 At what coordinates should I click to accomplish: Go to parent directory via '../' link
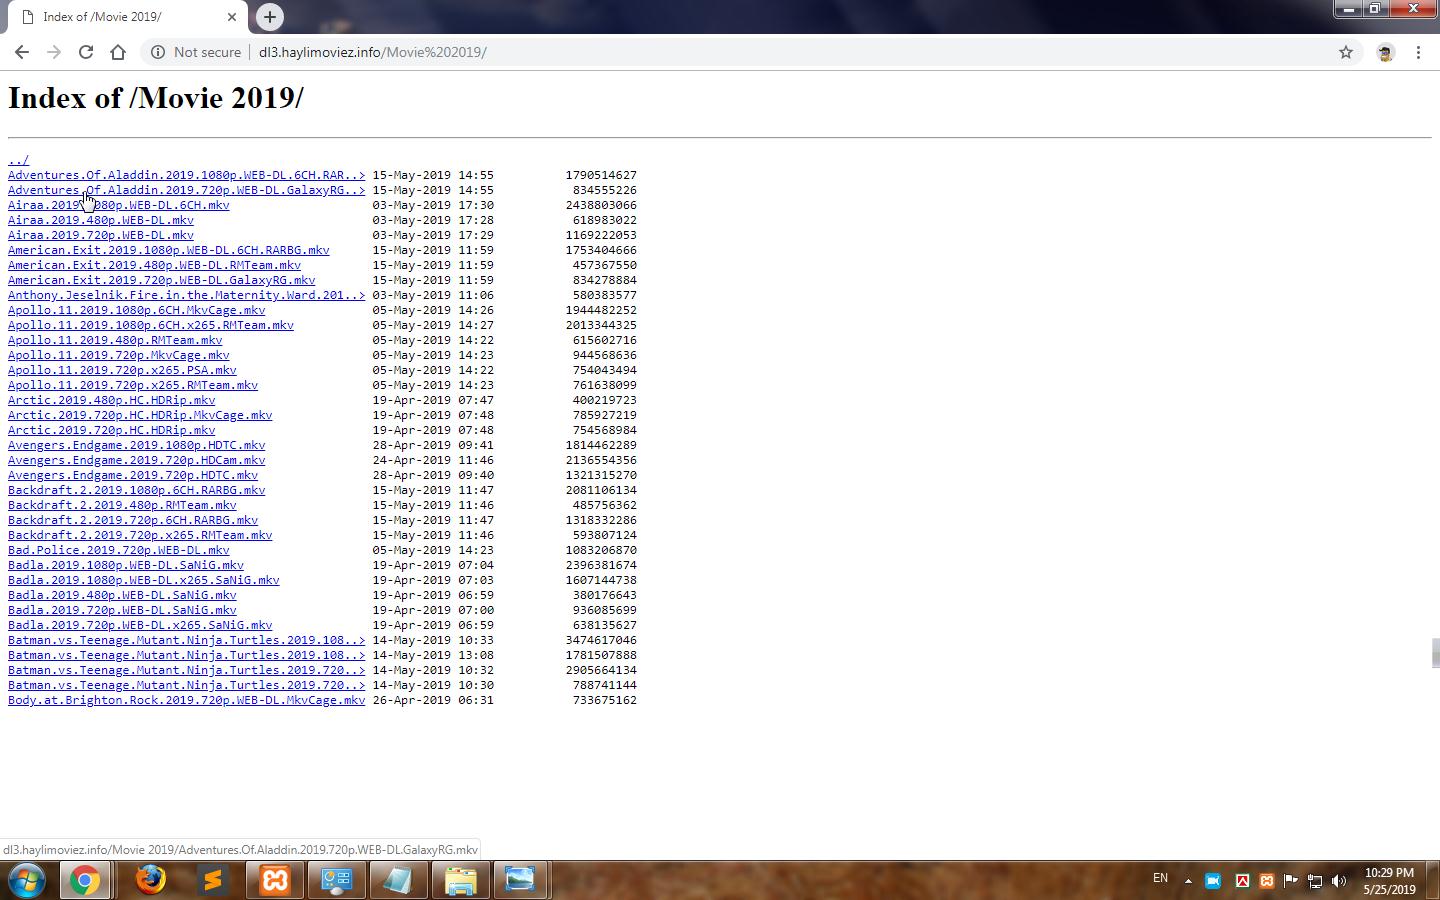[x=17, y=159]
